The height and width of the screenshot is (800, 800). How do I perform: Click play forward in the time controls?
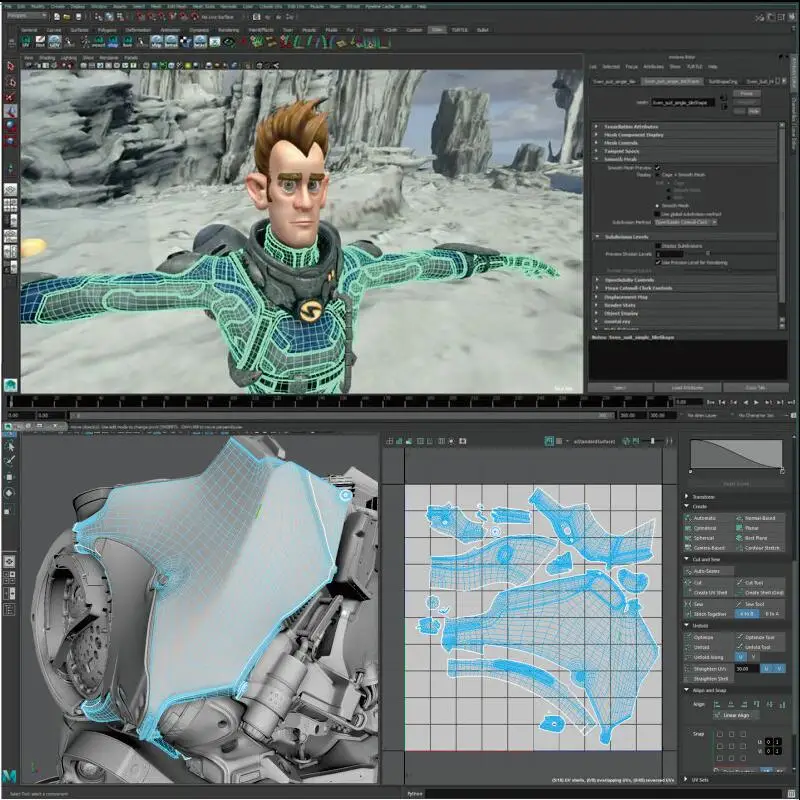756,402
